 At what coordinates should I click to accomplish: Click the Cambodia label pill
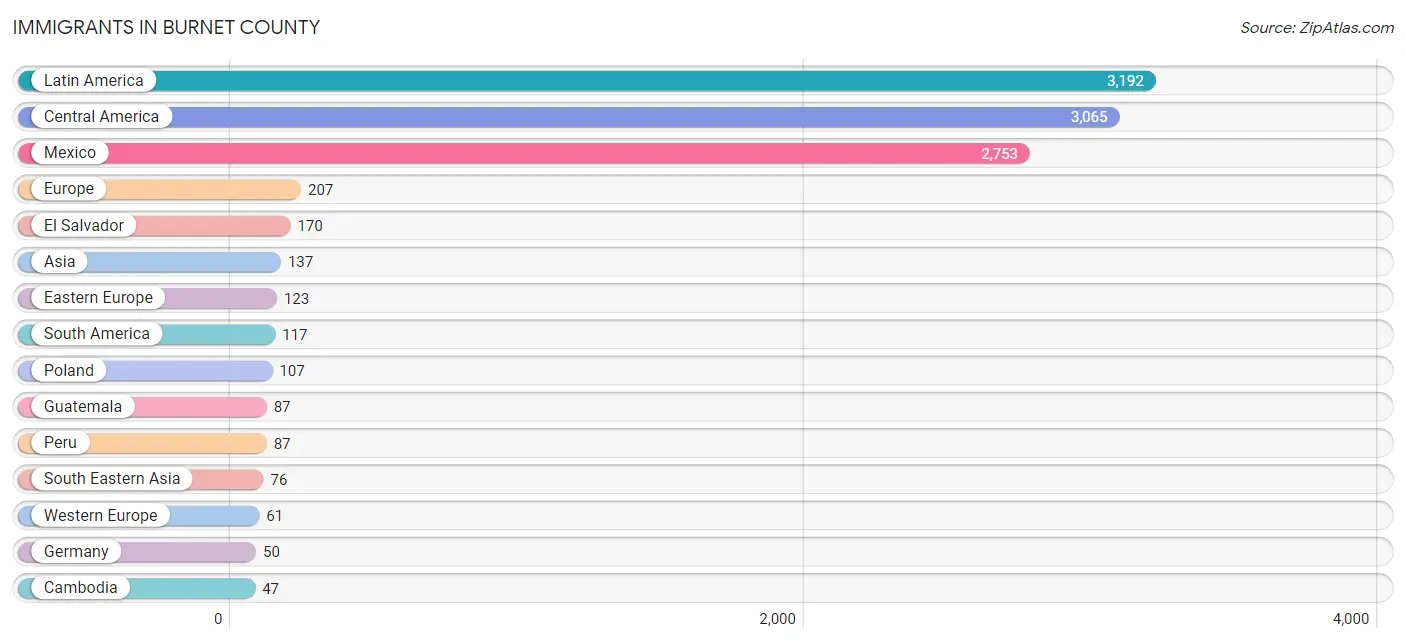(80, 588)
